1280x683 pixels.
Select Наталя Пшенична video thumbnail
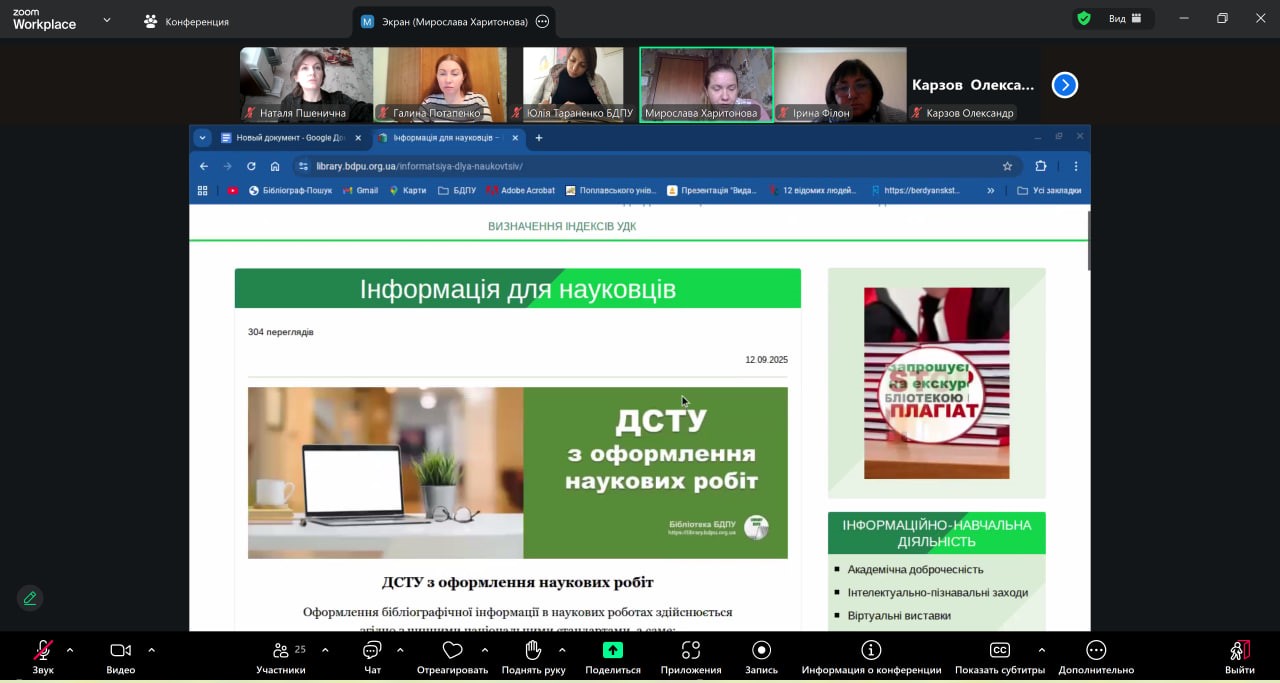[x=306, y=84]
